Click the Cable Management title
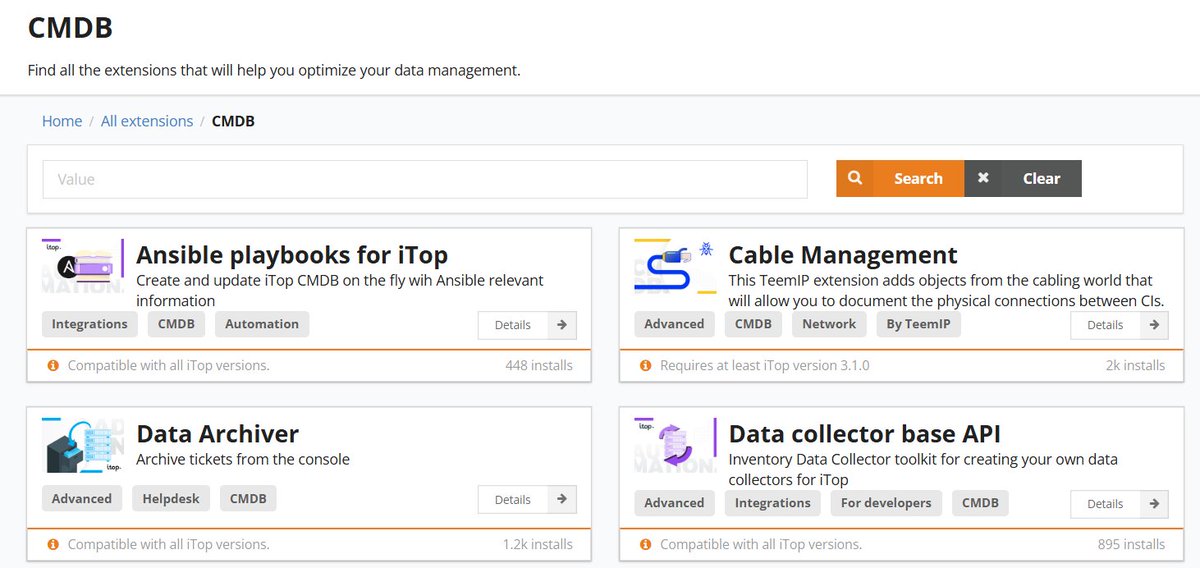 point(843,255)
